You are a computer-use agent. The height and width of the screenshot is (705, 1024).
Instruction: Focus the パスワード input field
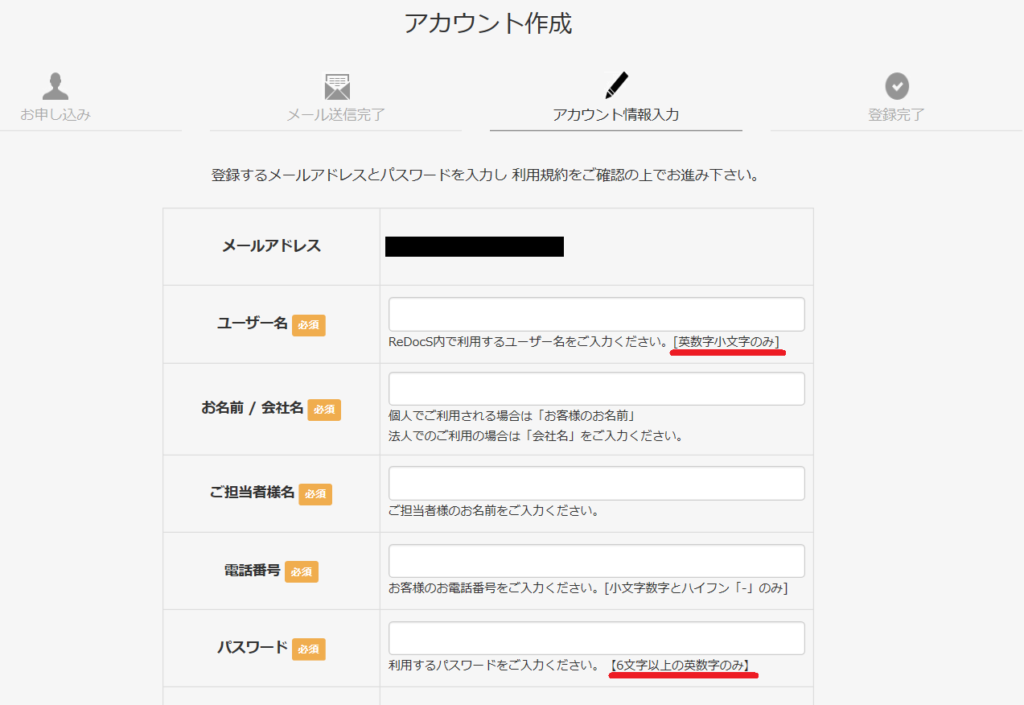[596, 638]
